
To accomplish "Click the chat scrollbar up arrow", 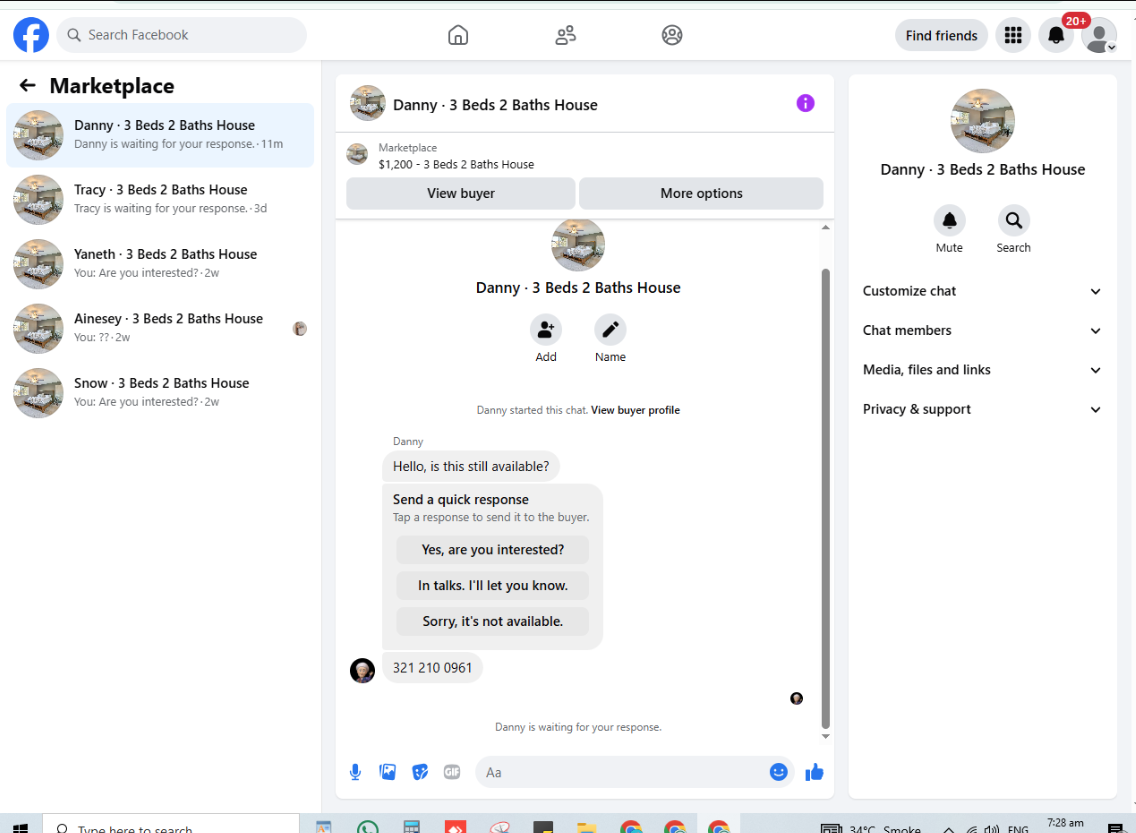I will [825, 227].
